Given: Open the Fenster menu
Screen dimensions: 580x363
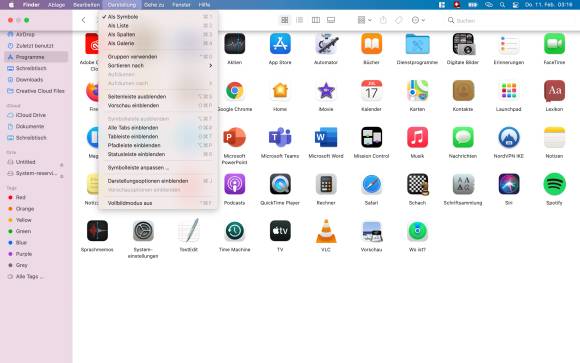Looking at the screenshot, I should 181,5.
